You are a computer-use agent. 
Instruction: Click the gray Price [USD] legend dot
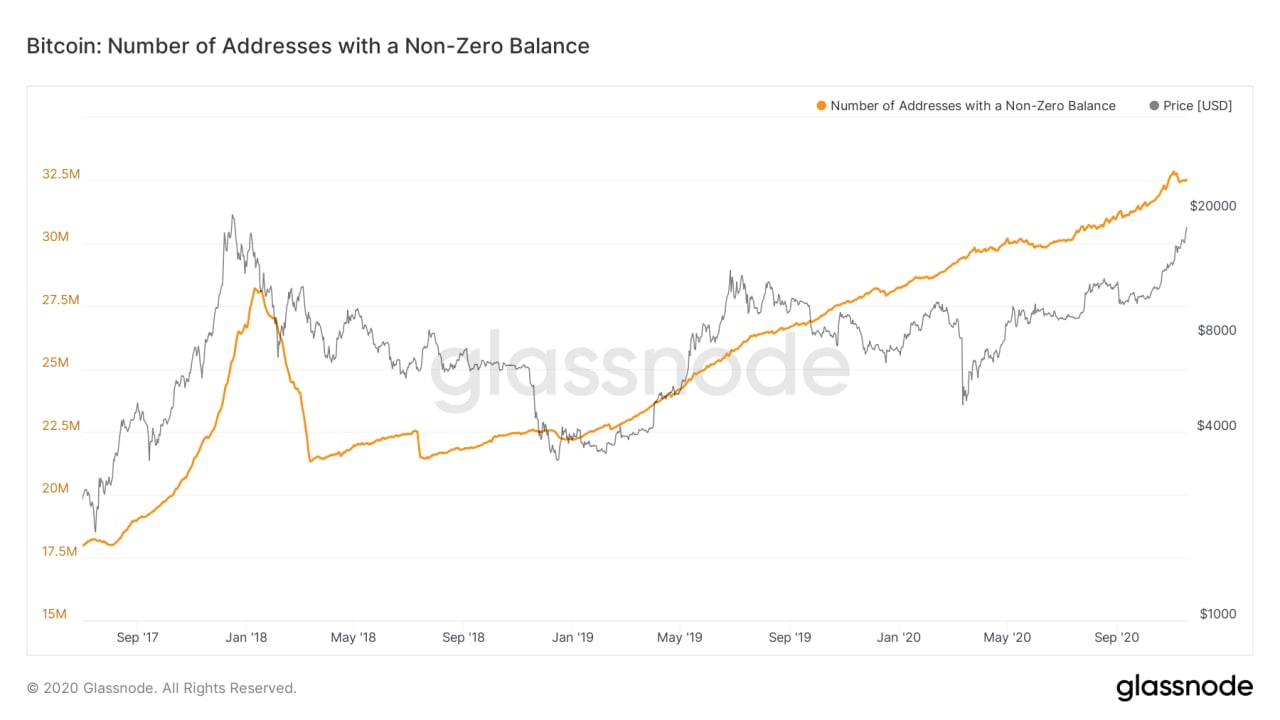1155,106
